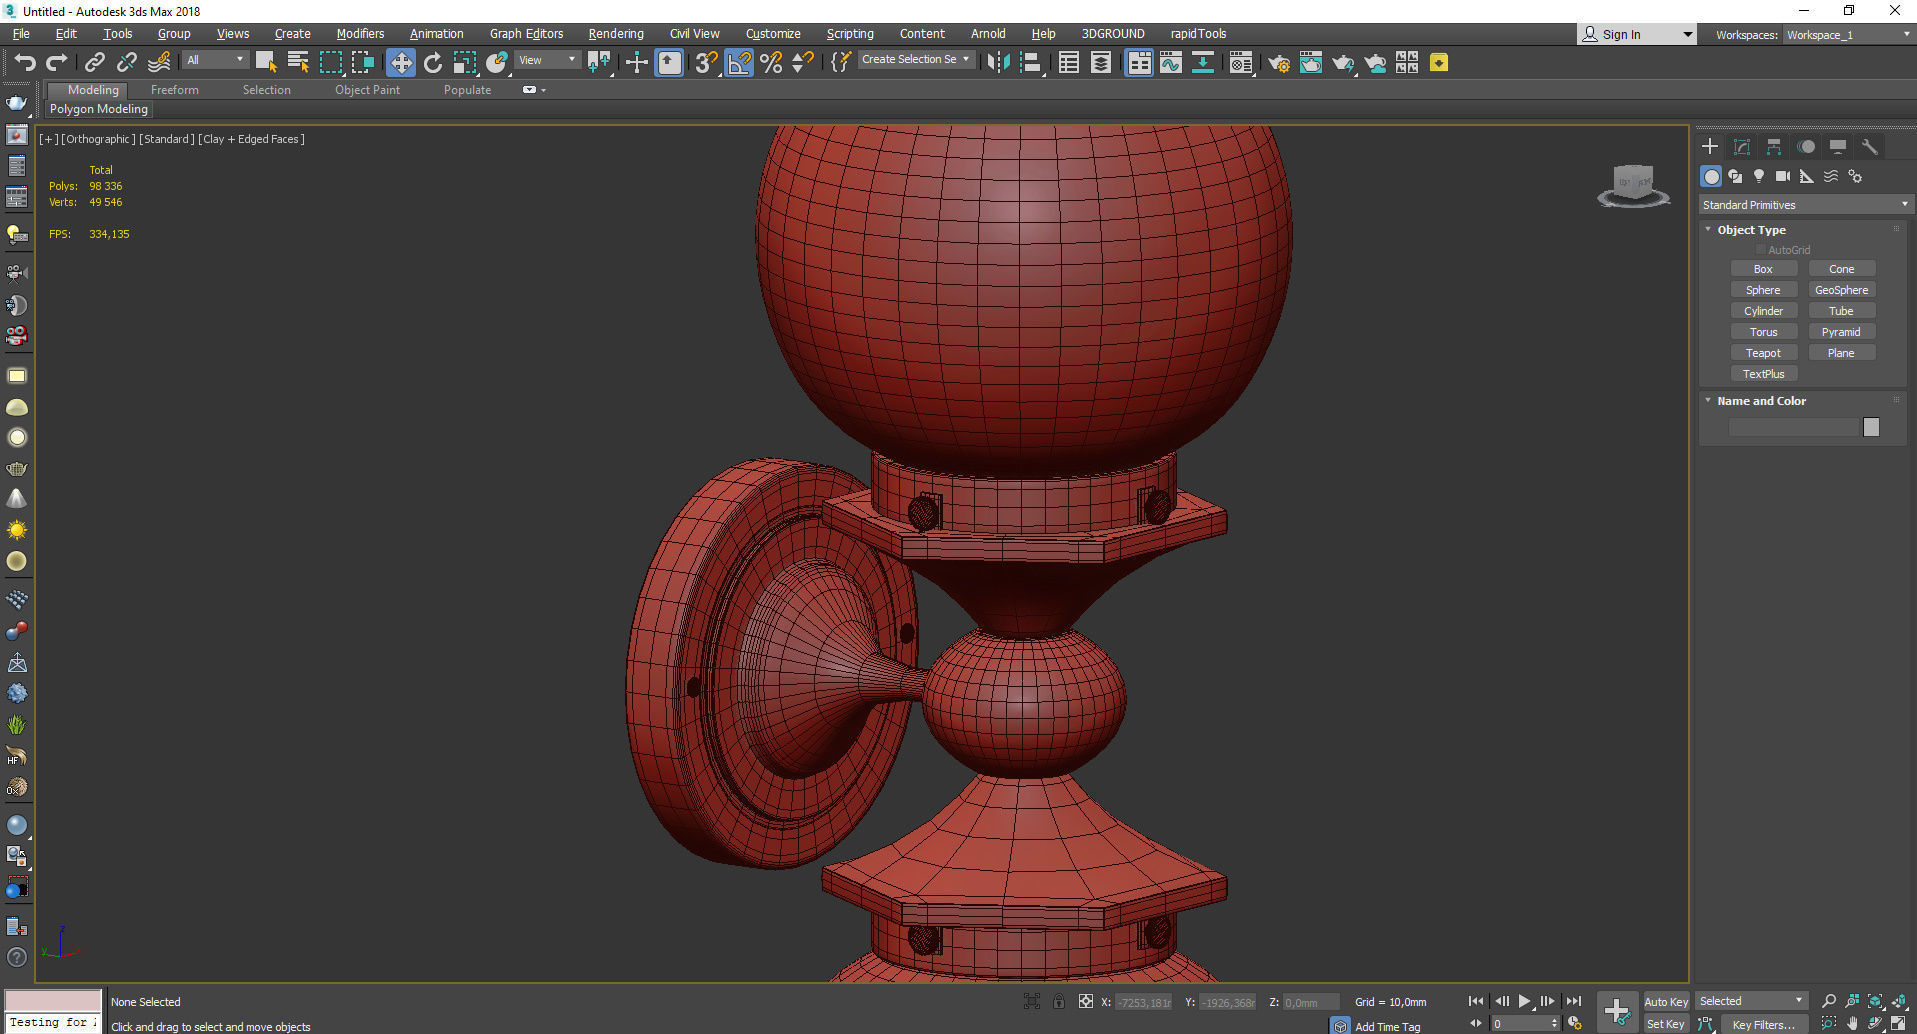This screenshot has width=1917, height=1034.
Task: Open the Schematic View icon
Action: [x=1203, y=62]
